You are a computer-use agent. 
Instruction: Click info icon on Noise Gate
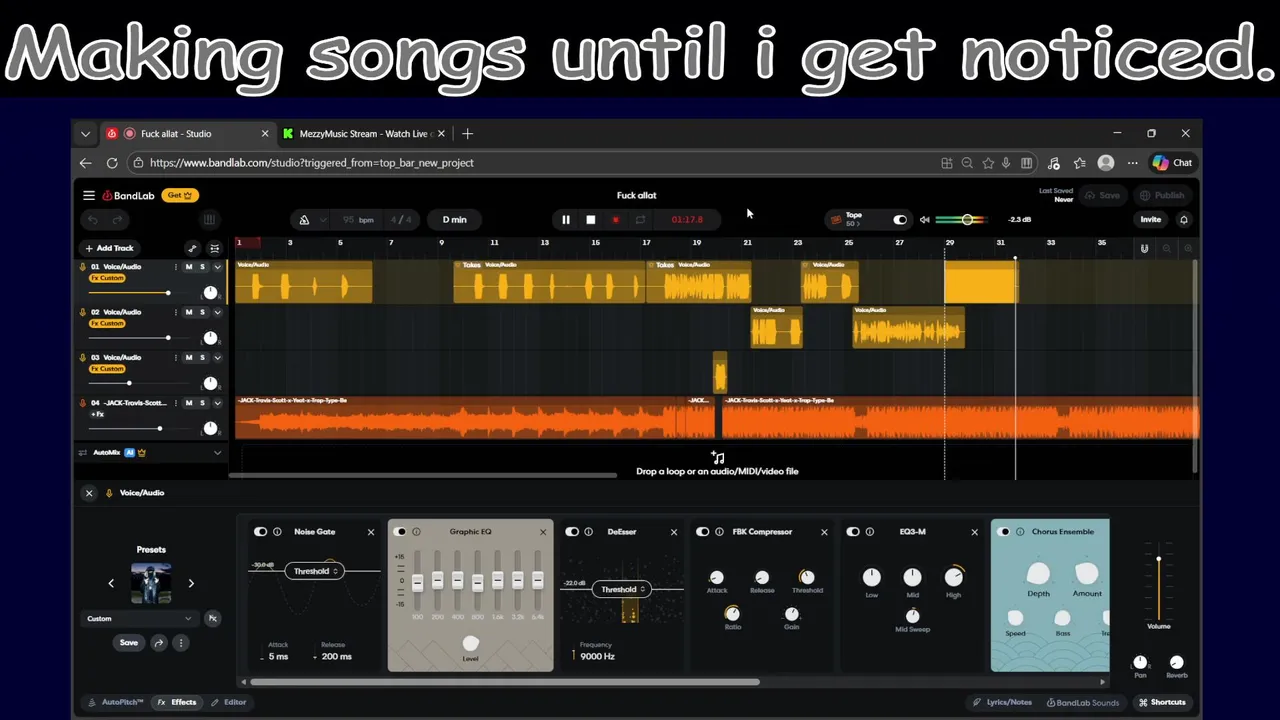pos(277,532)
